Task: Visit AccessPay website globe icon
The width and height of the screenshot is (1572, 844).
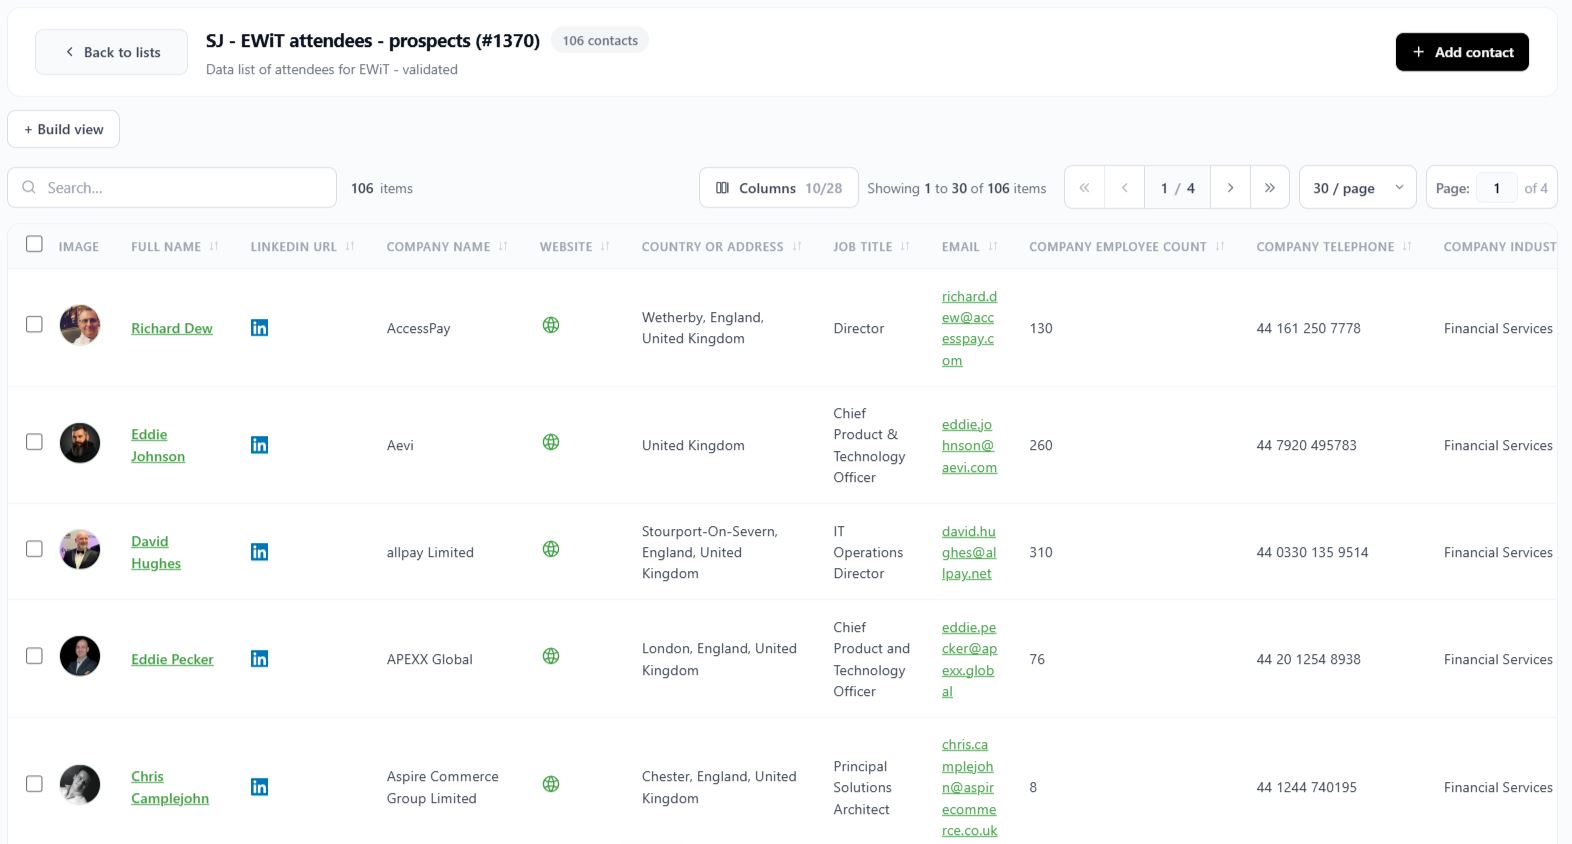Action: [x=551, y=325]
